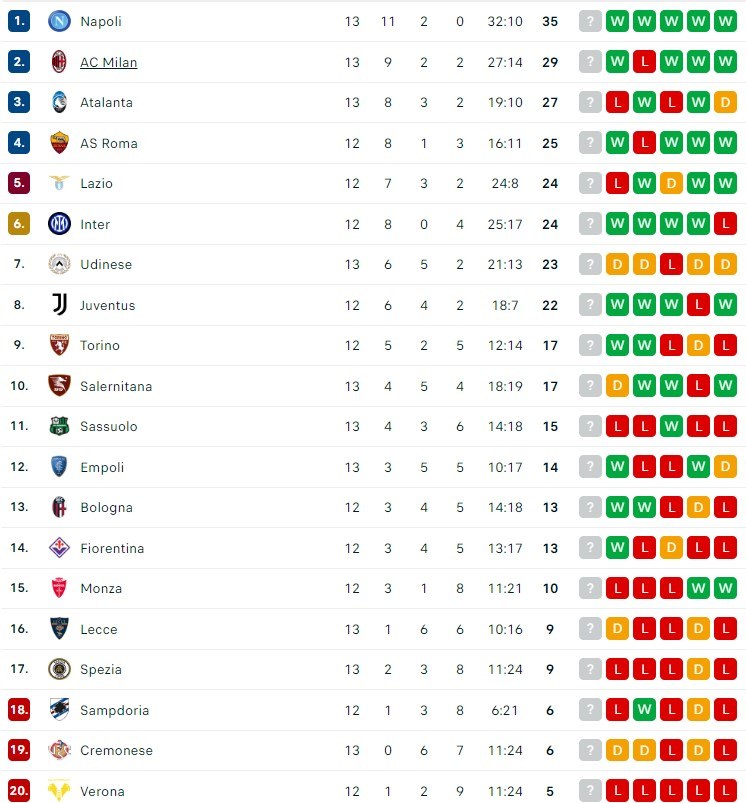Click Lazio's maroon position 5 badge

pyautogui.click(x=19, y=183)
